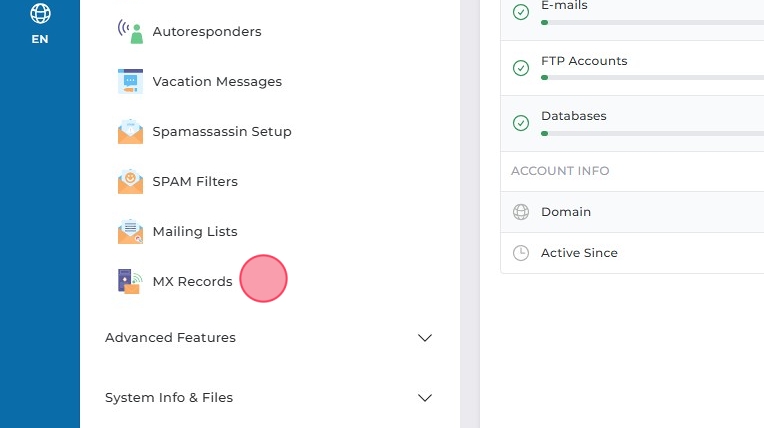The image size is (764, 428).
Task: Open the Autoresponders page link
Action: (207, 32)
